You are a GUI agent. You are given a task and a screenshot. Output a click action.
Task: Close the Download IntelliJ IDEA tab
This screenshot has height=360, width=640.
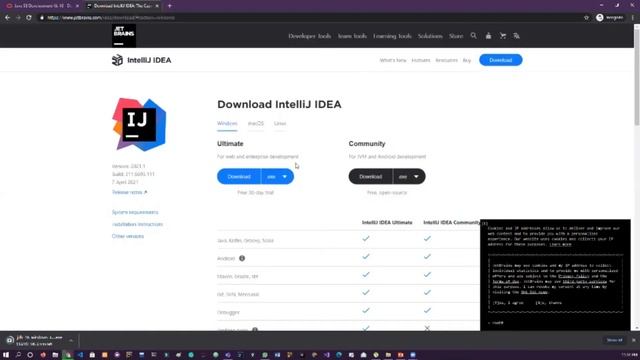tap(157, 6)
